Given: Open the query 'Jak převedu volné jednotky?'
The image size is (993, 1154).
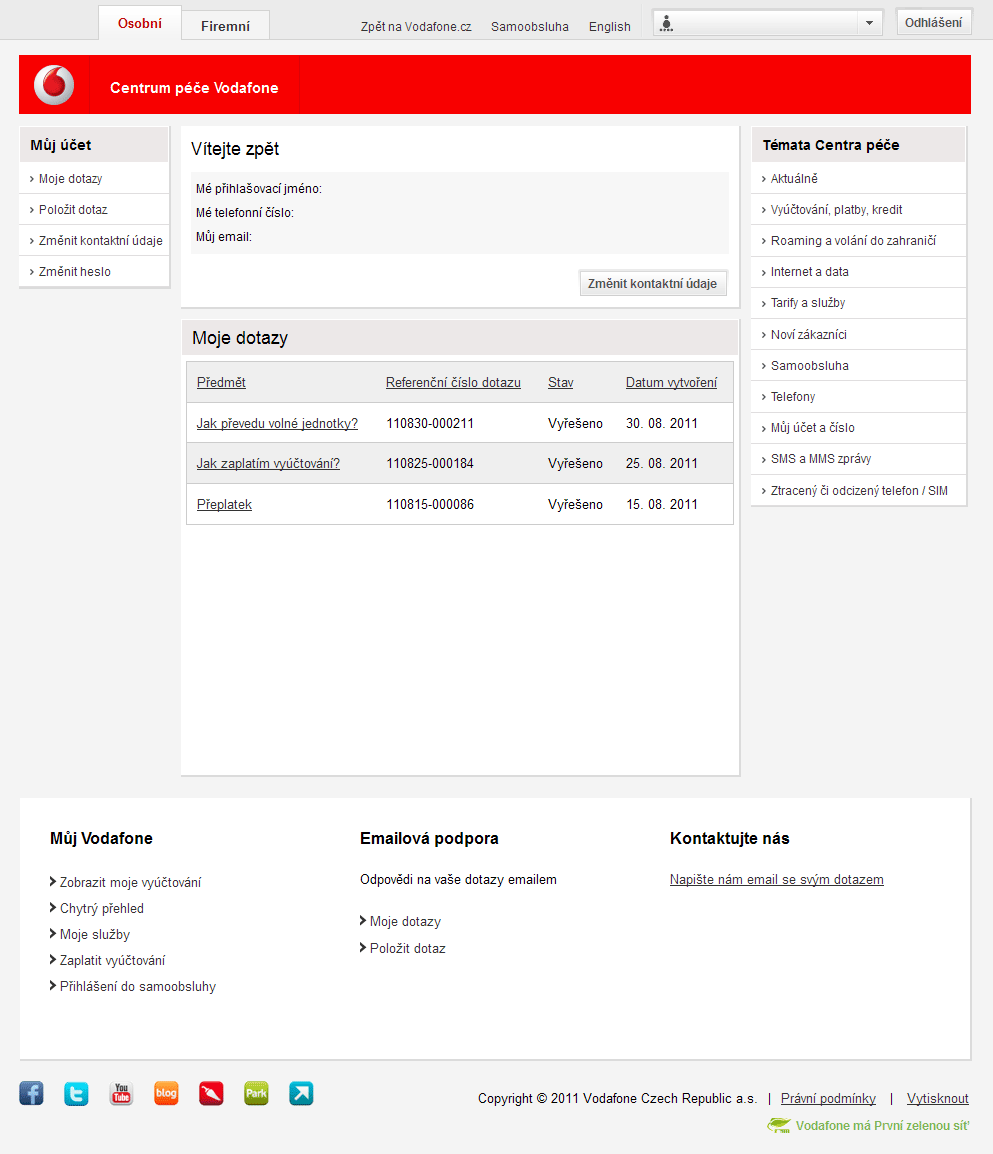Looking at the screenshot, I should [277, 423].
